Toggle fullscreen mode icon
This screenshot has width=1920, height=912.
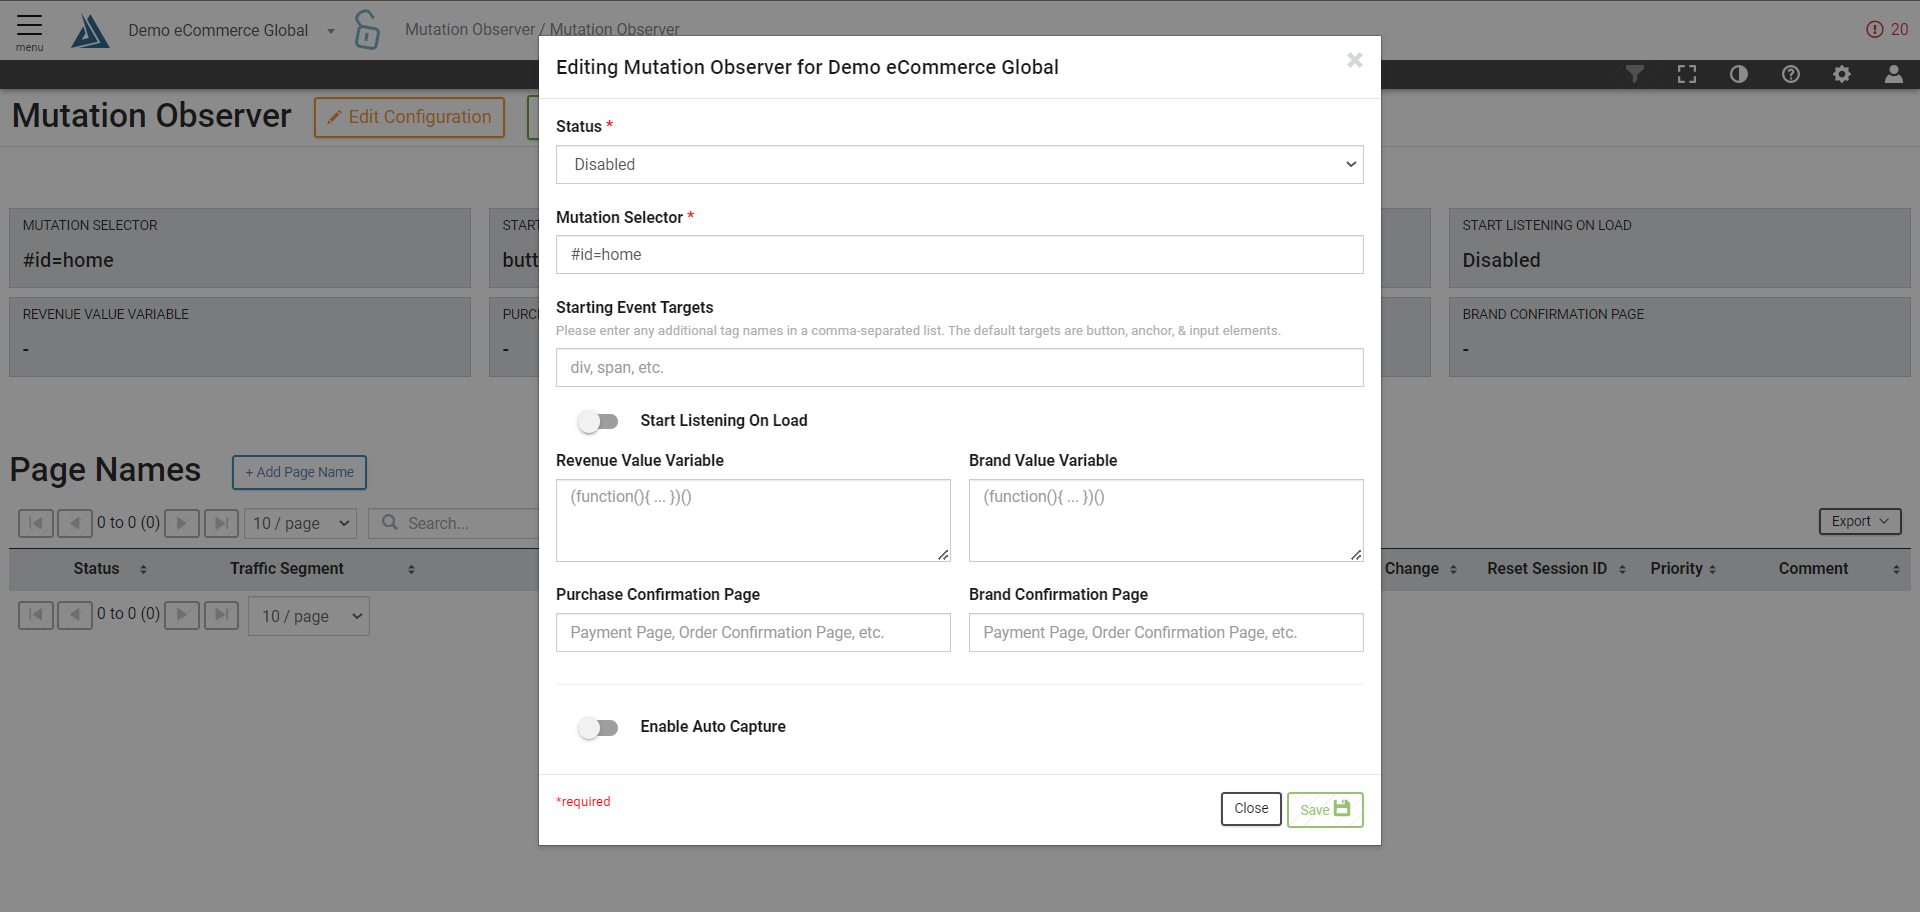(x=1687, y=74)
